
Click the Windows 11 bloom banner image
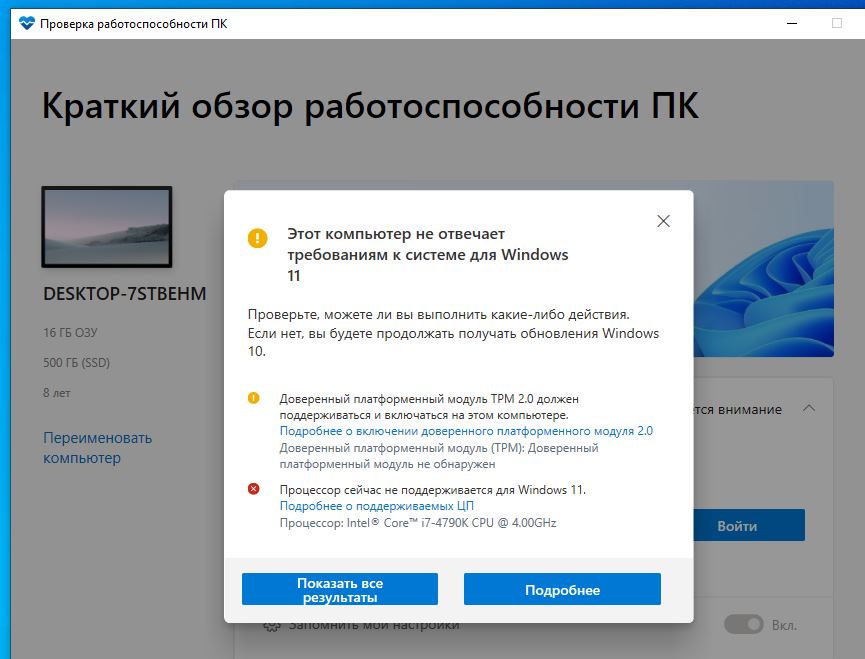click(764, 269)
